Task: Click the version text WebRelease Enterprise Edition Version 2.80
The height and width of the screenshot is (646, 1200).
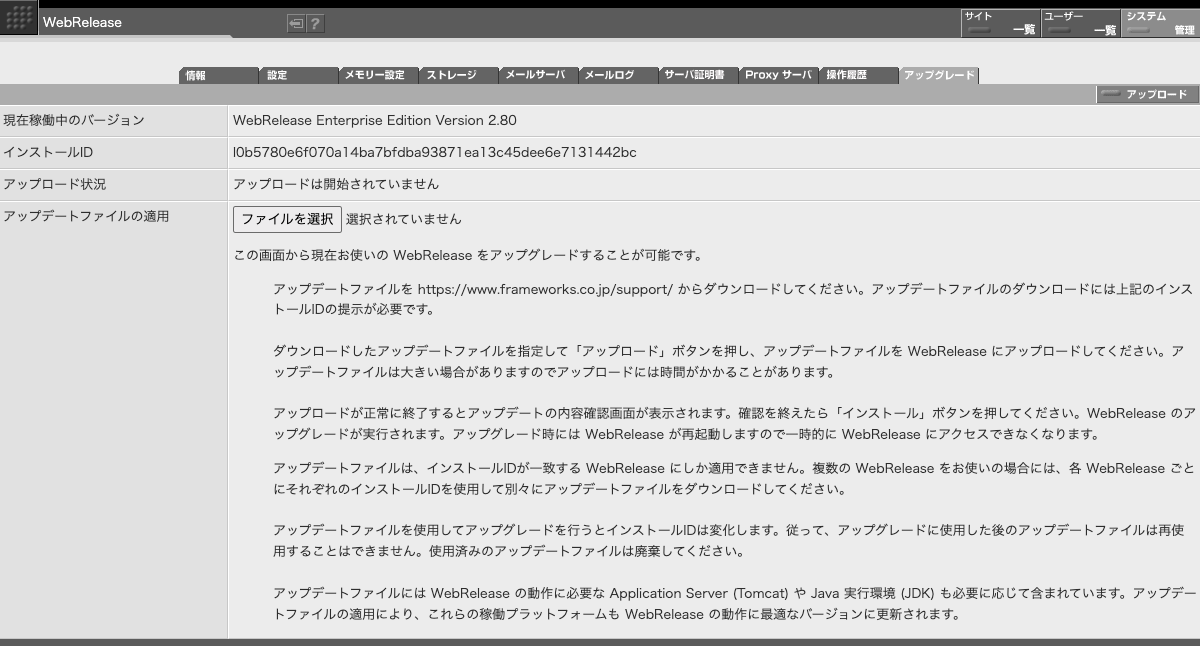Action: tap(375, 120)
